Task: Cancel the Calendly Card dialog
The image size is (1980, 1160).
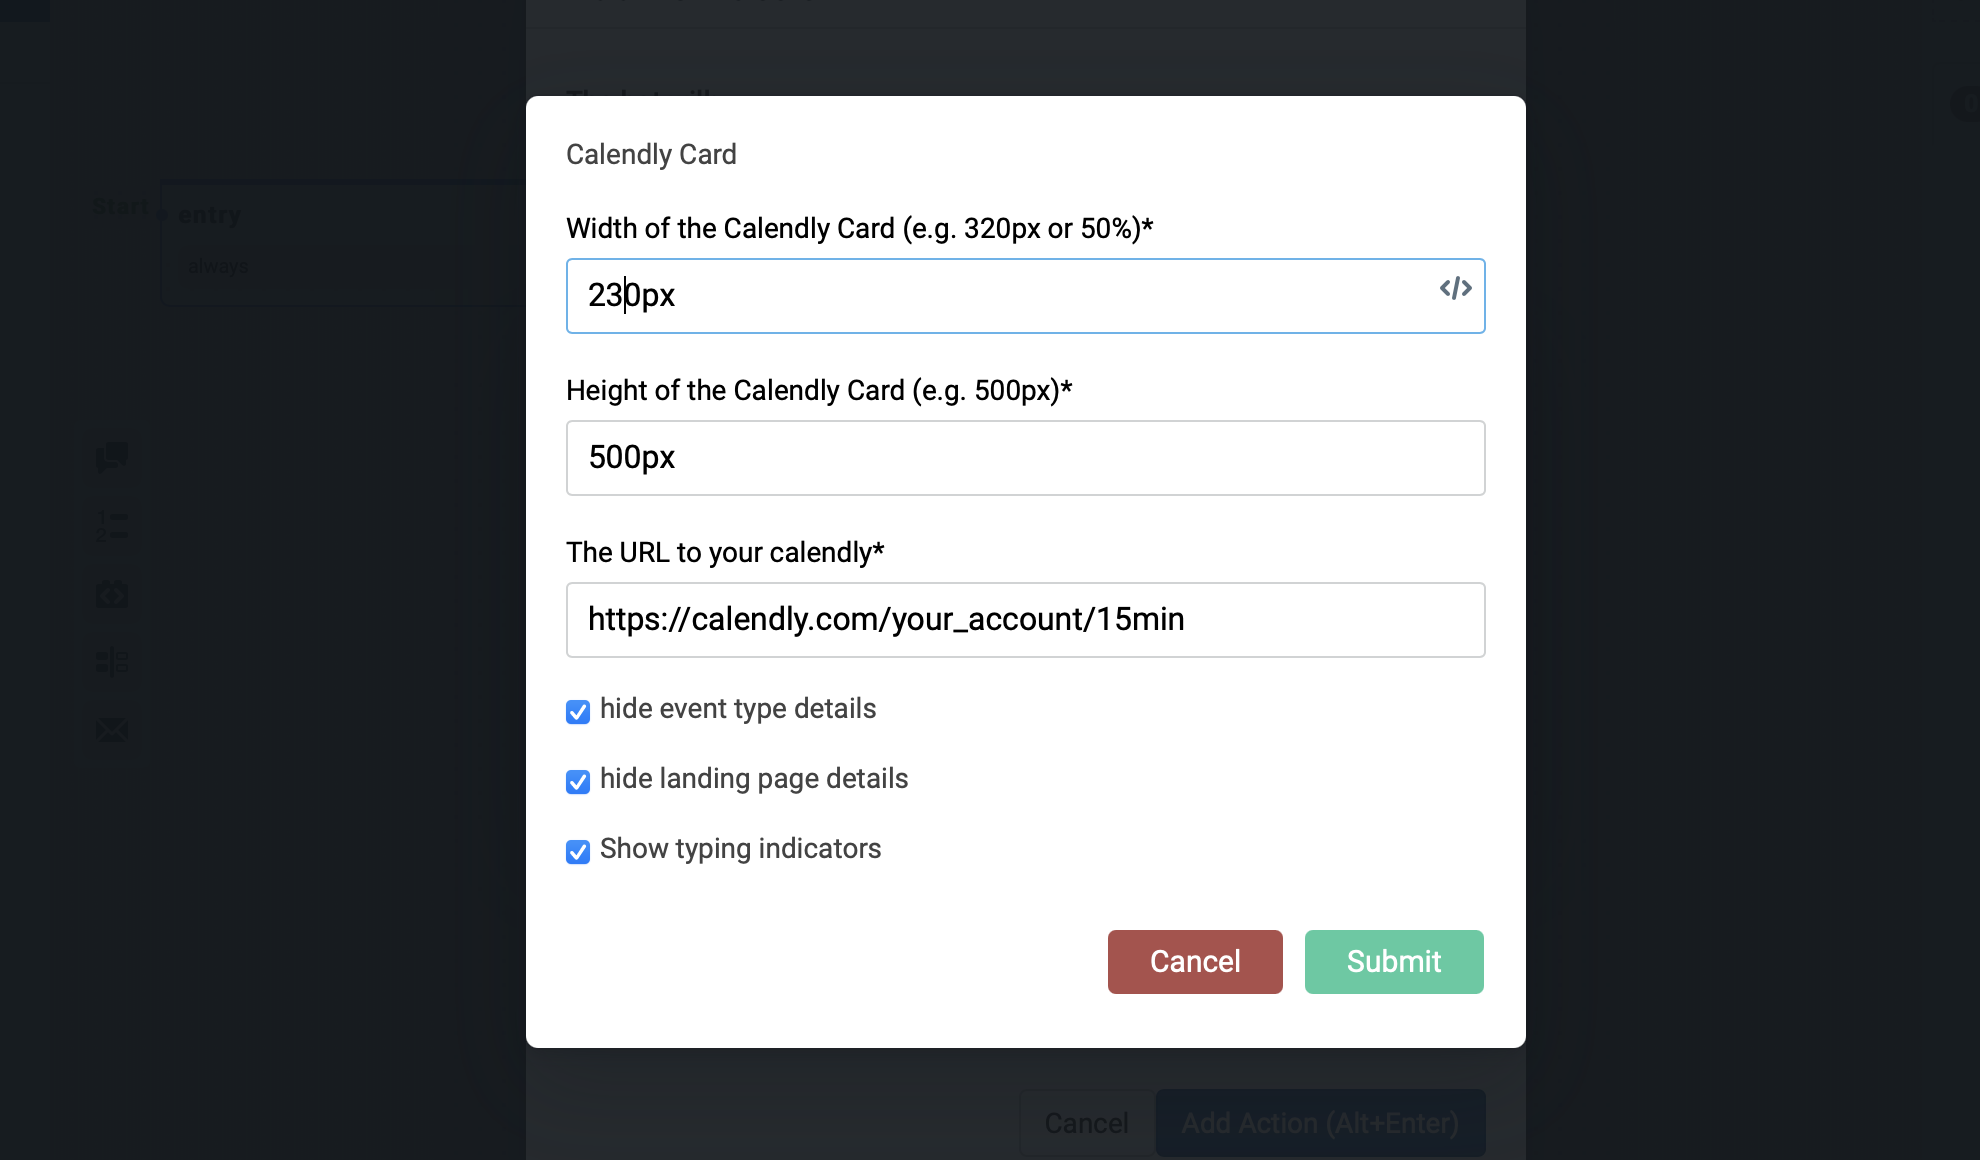Action: [1194, 961]
